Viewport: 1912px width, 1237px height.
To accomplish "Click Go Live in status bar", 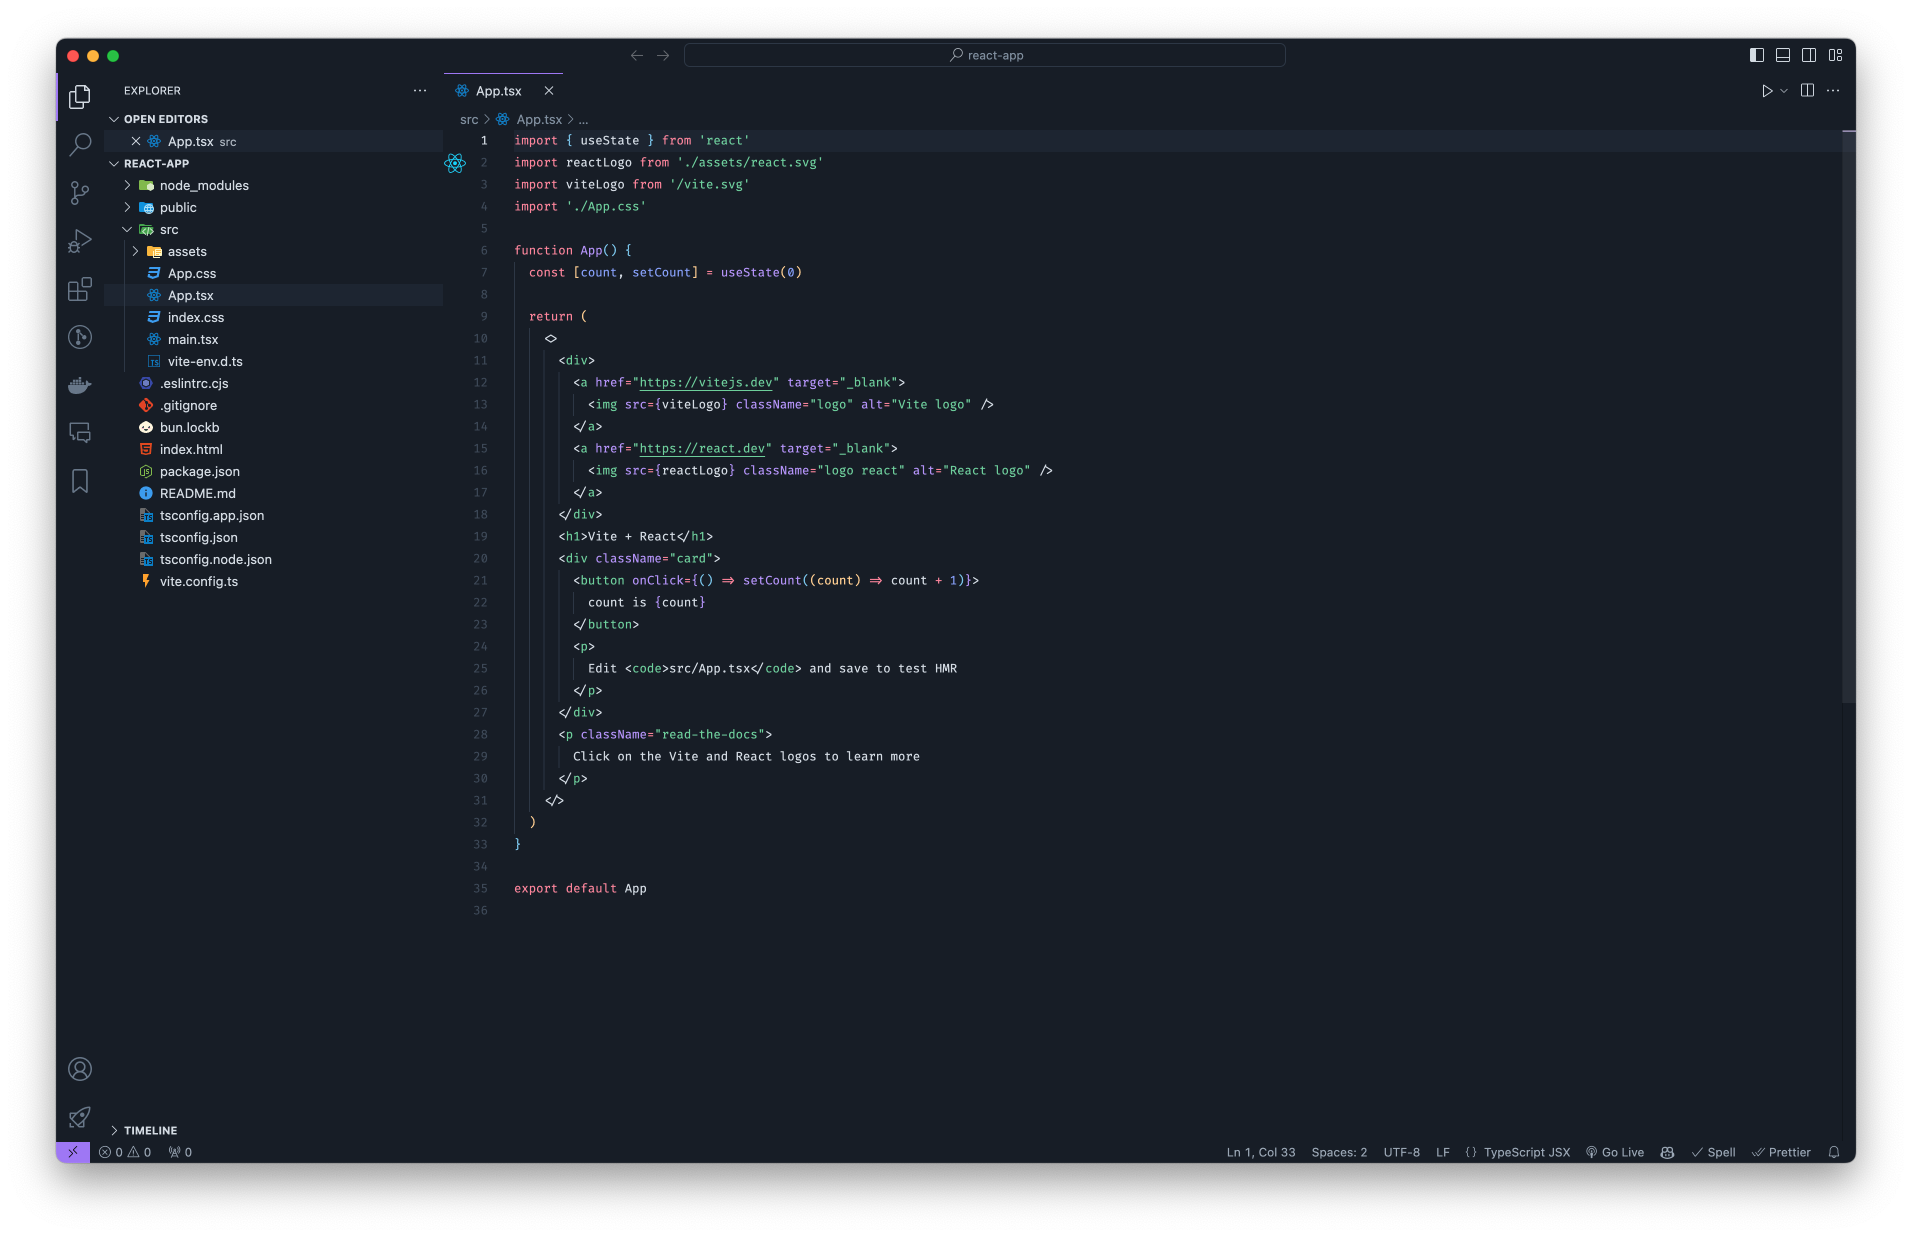I will click(x=1615, y=1152).
